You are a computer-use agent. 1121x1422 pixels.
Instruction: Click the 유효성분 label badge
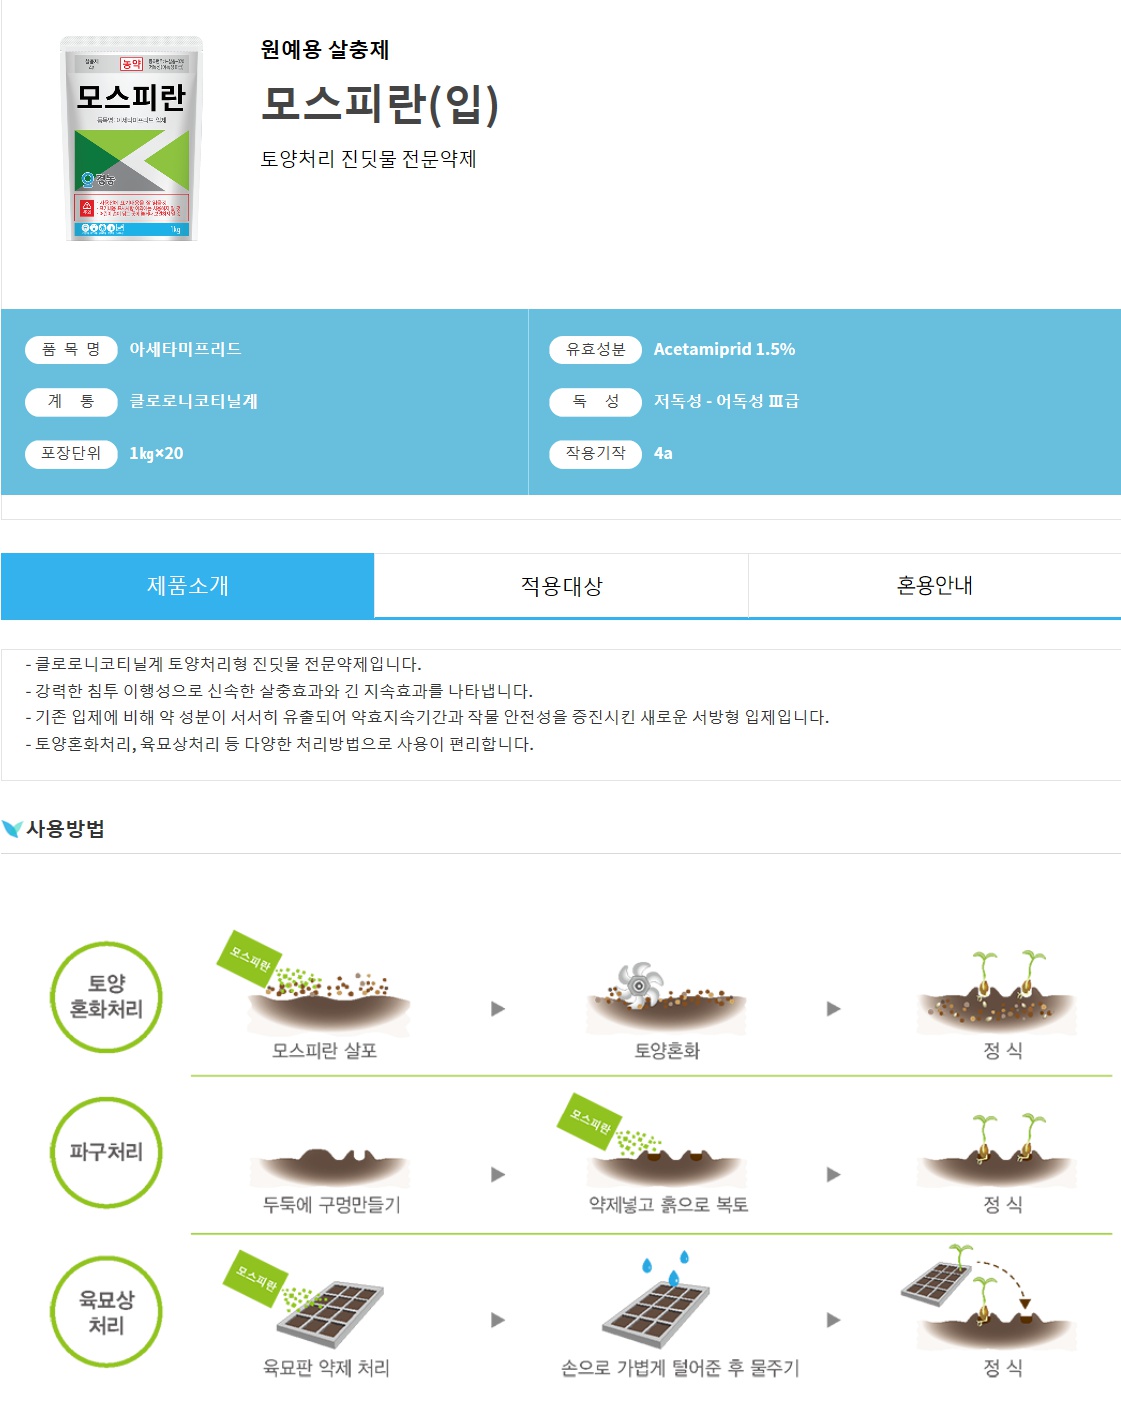point(595,349)
